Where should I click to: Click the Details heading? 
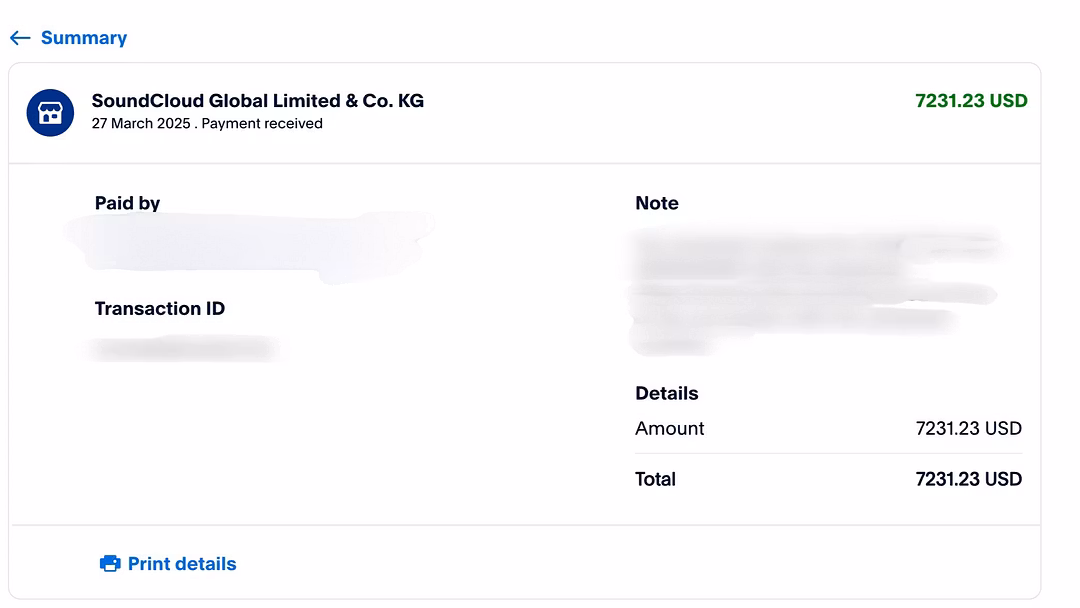point(667,393)
